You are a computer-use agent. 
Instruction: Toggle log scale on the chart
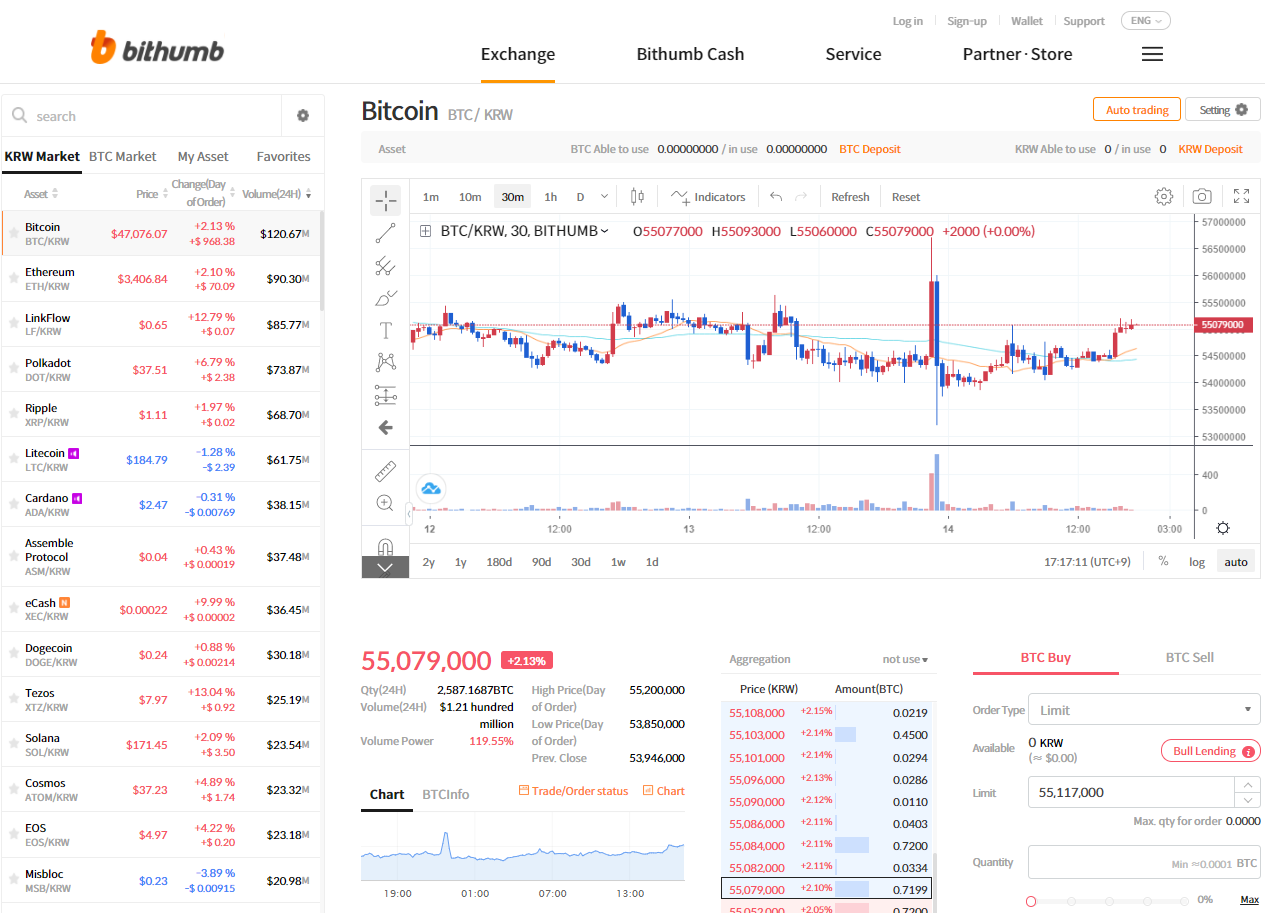pyautogui.click(x=1197, y=561)
